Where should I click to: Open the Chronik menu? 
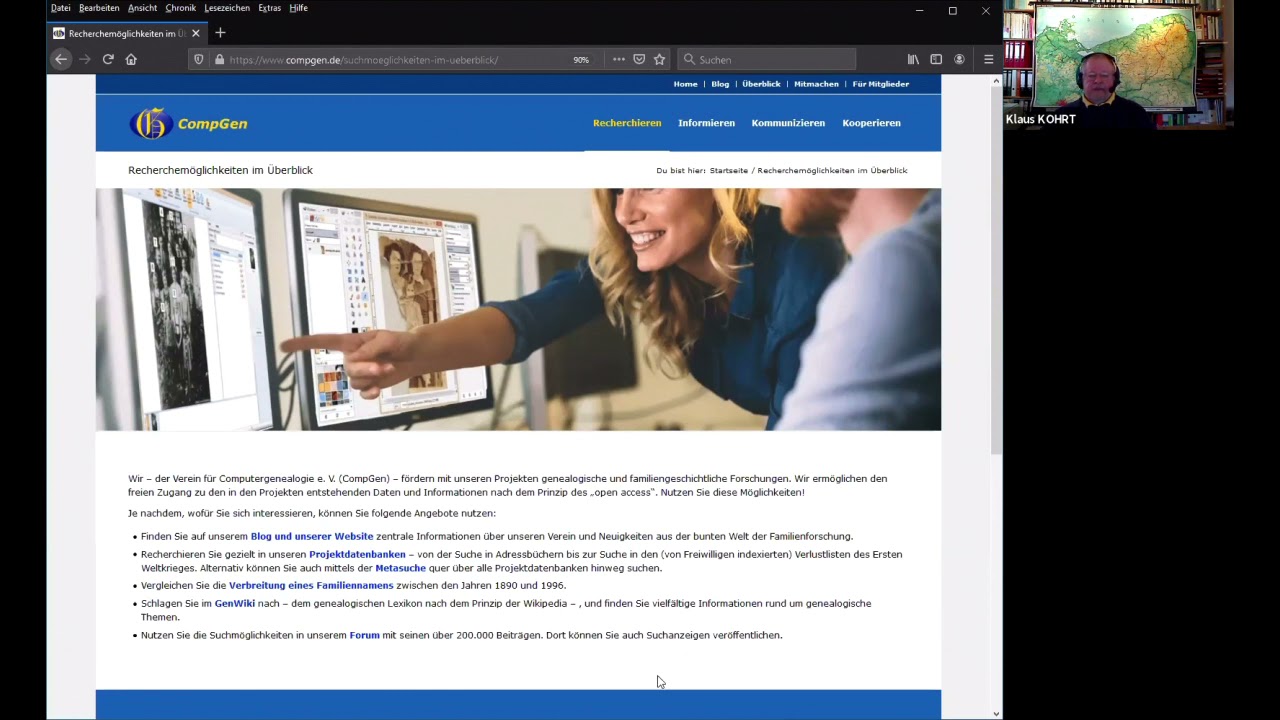[x=181, y=8]
